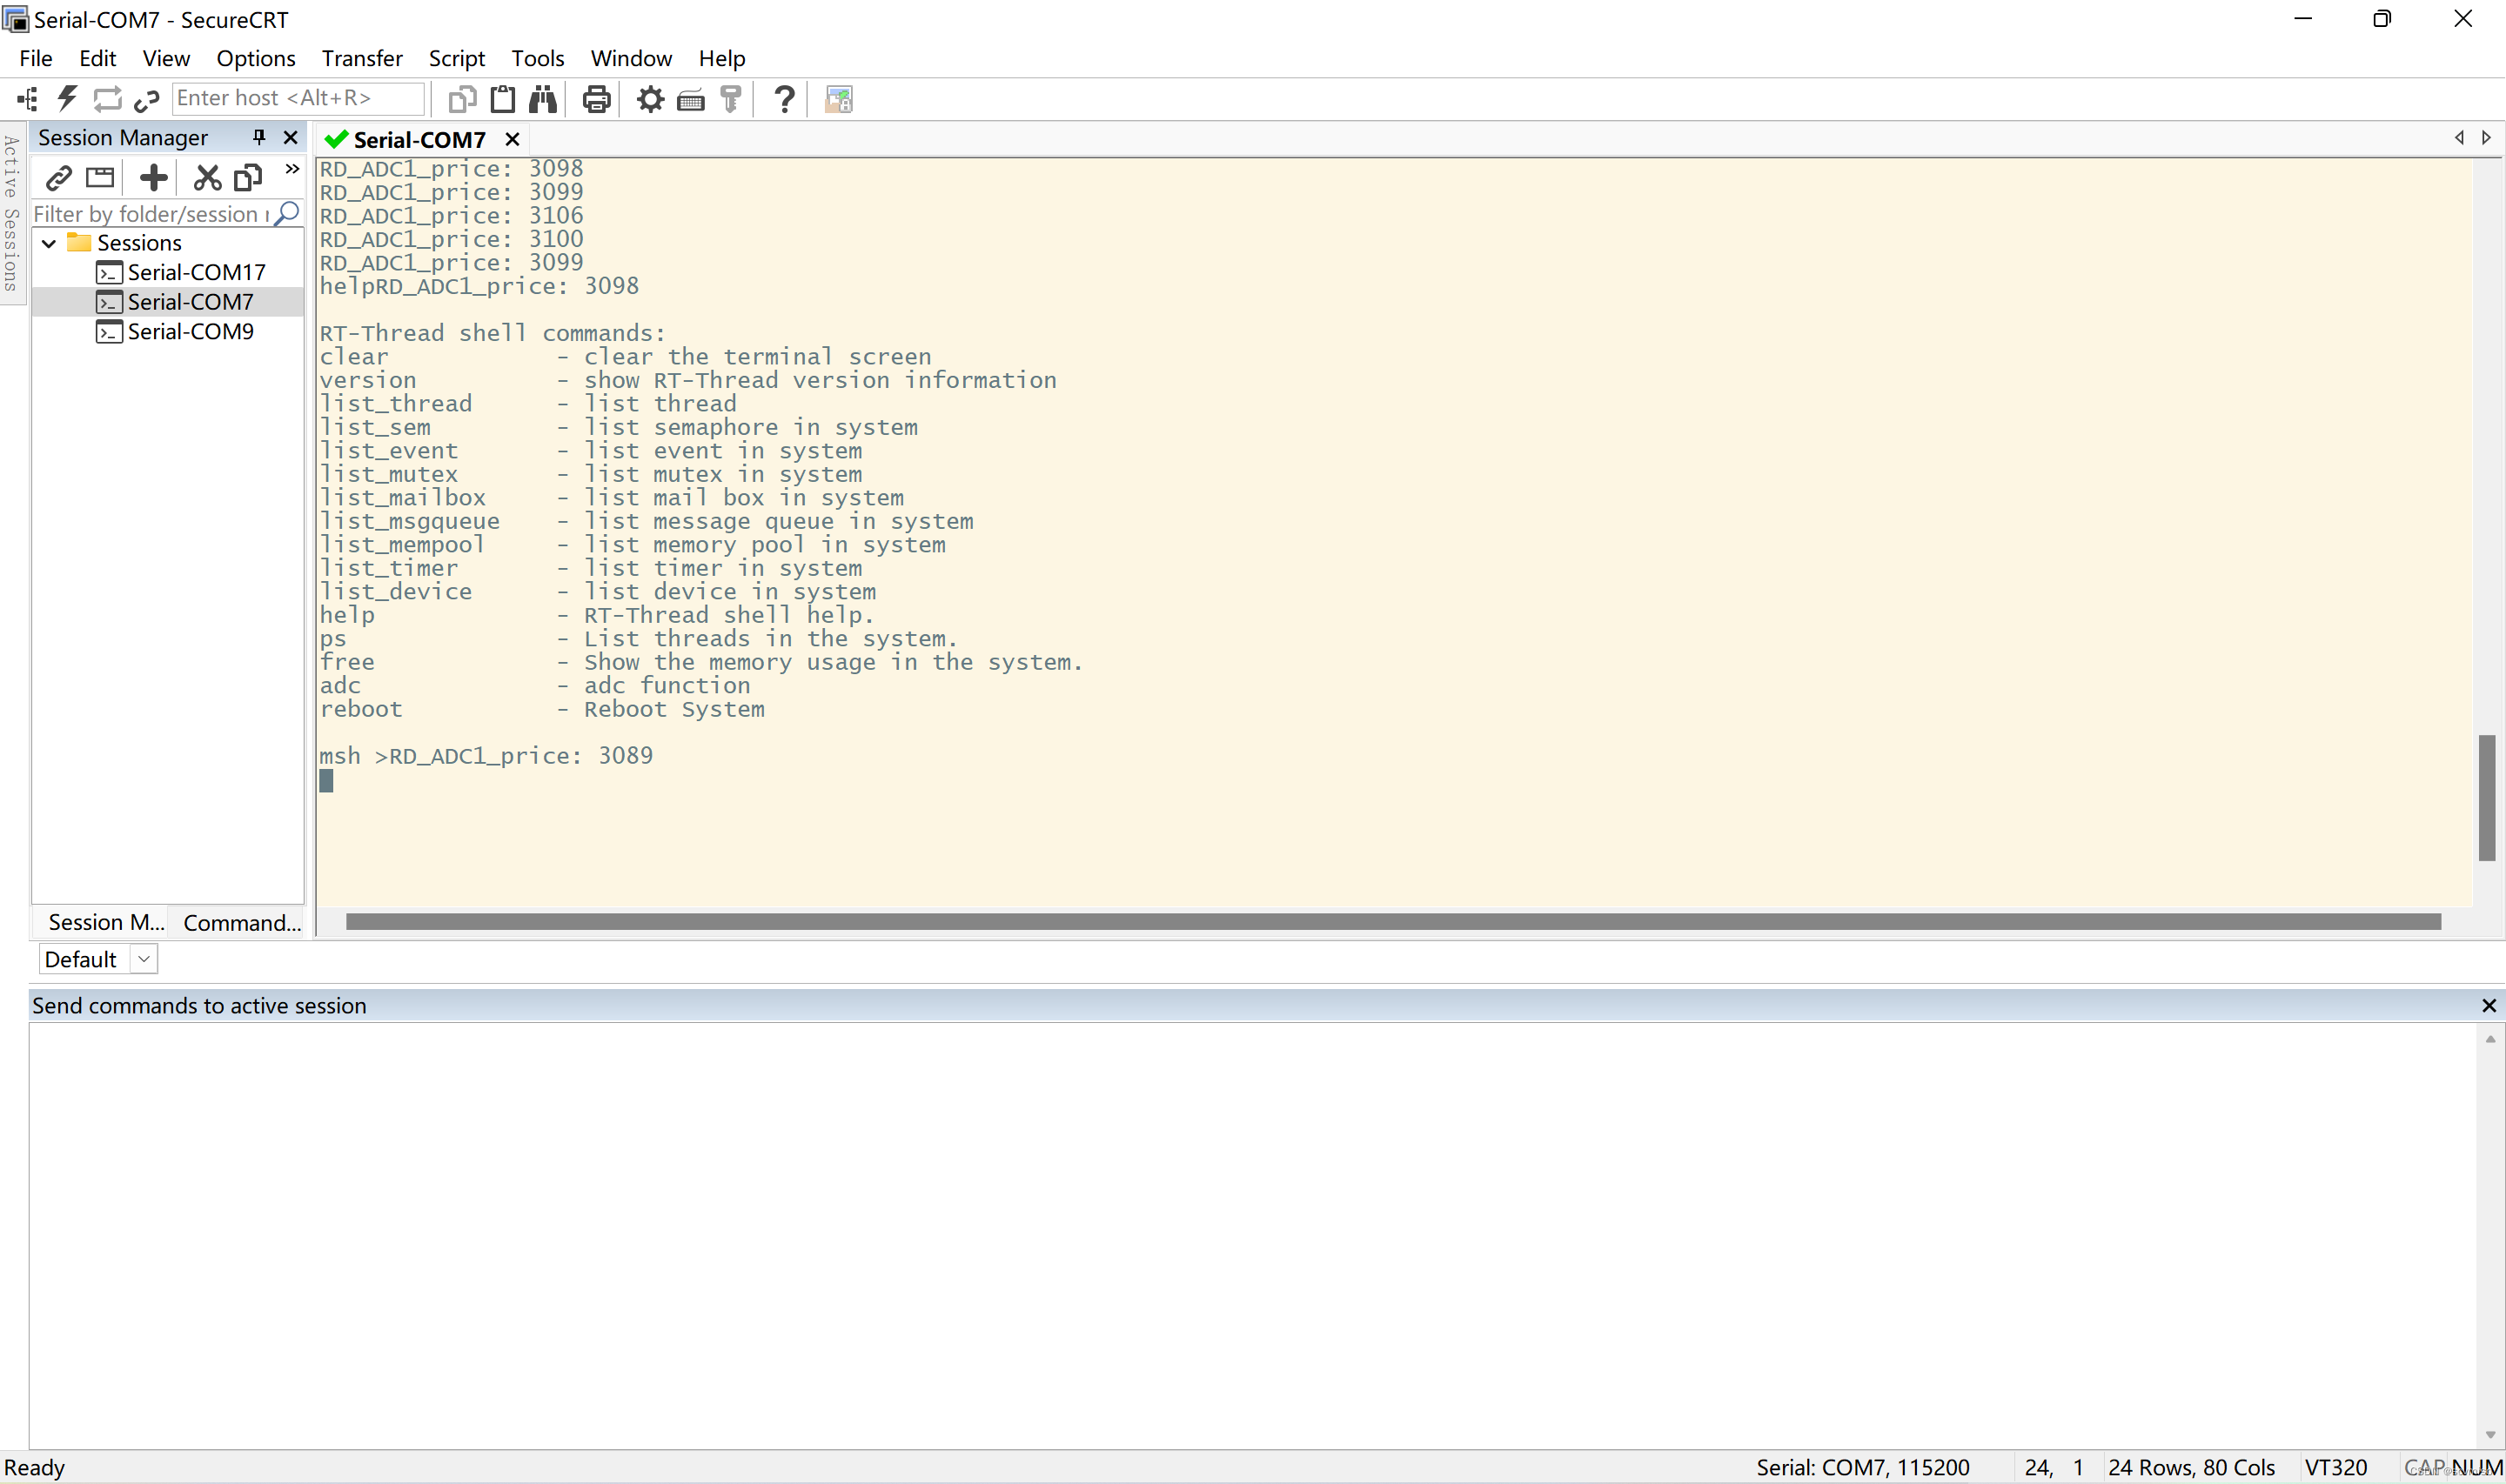The height and width of the screenshot is (1484, 2506).
Task: Click the Session Manager toggle toolbar icon
Action: (x=27, y=98)
